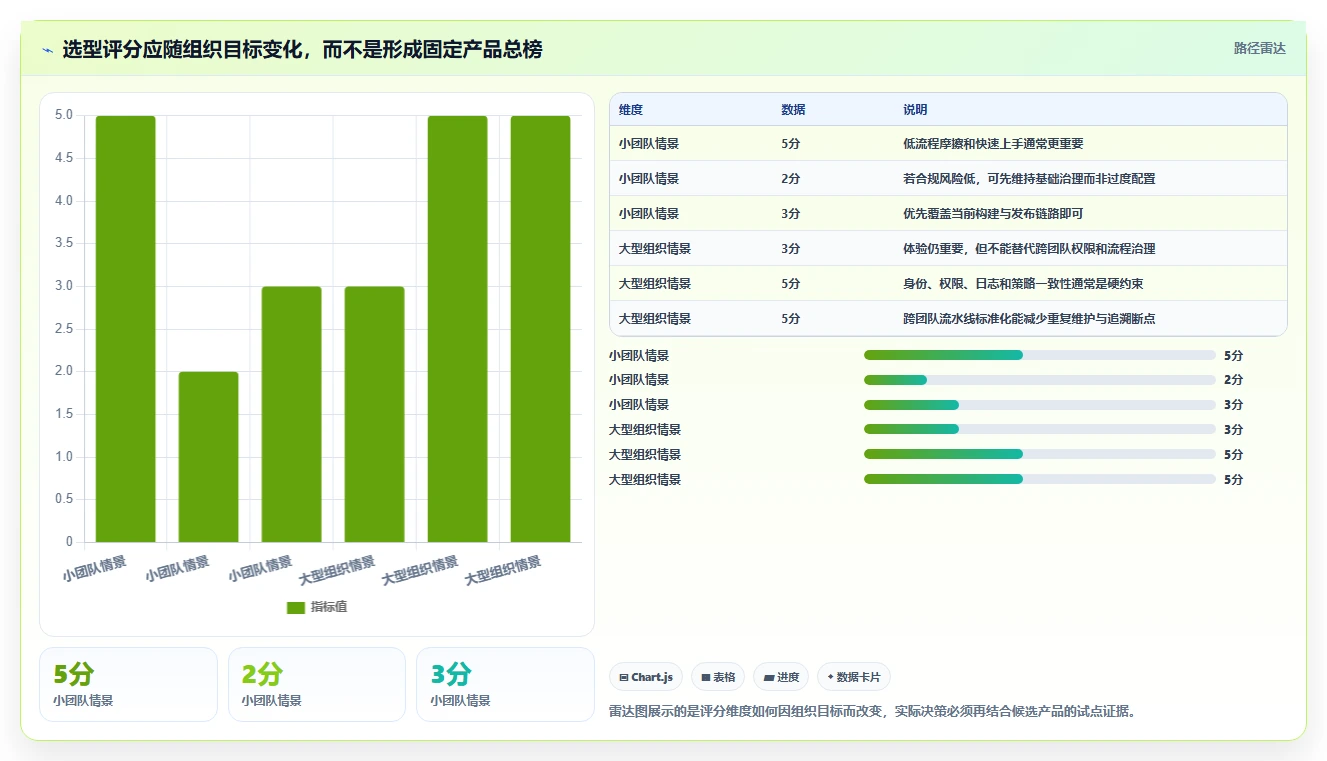Click the 0.5 y-axis label
The width and height of the screenshot is (1327, 761).
pyautogui.click(x=63, y=499)
